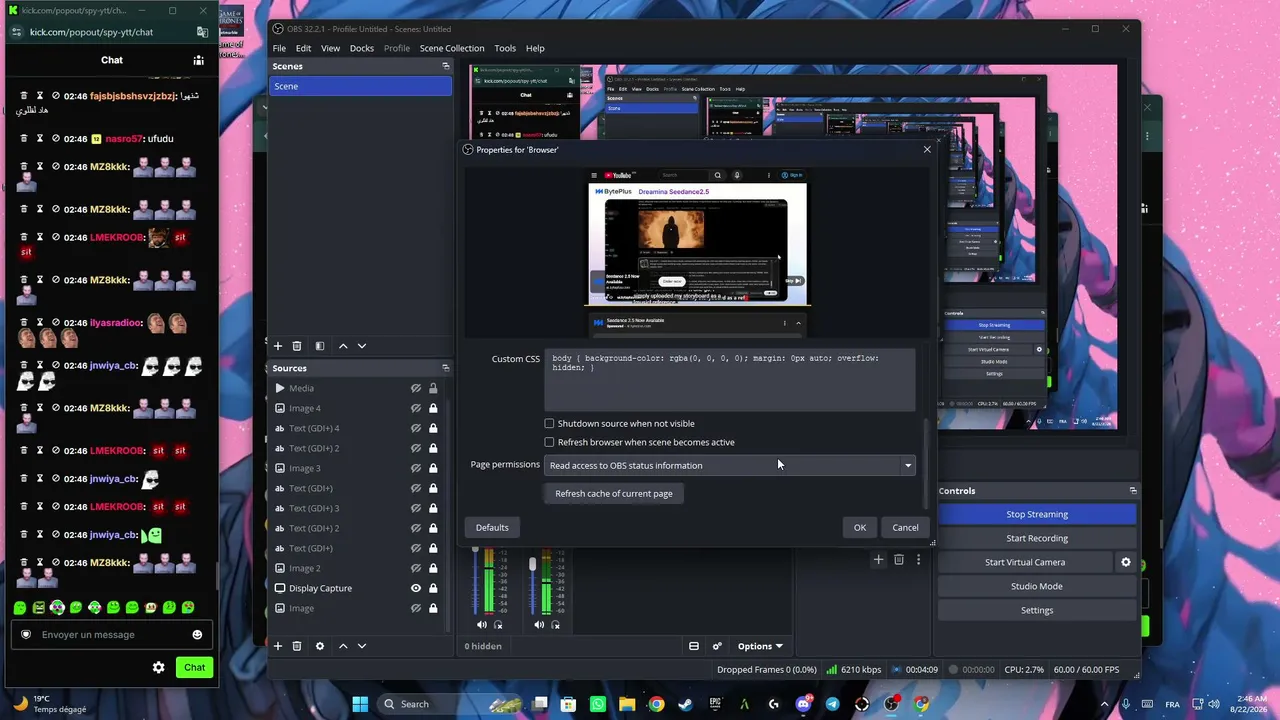This screenshot has width=1280, height=720.
Task: Open Steam from the taskbar
Action: pyautogui.click(x=686, y=704)
